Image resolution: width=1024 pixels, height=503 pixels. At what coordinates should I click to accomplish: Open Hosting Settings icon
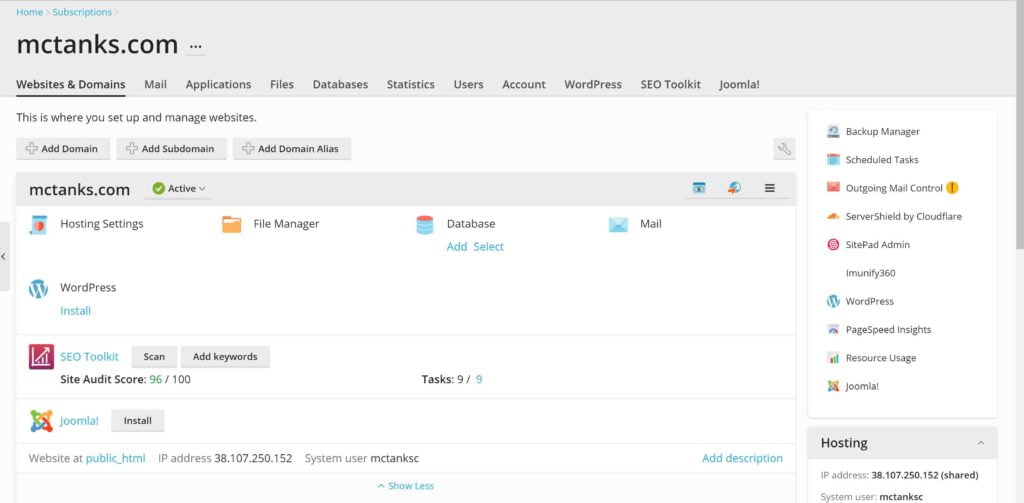click(x=39, y=224)
